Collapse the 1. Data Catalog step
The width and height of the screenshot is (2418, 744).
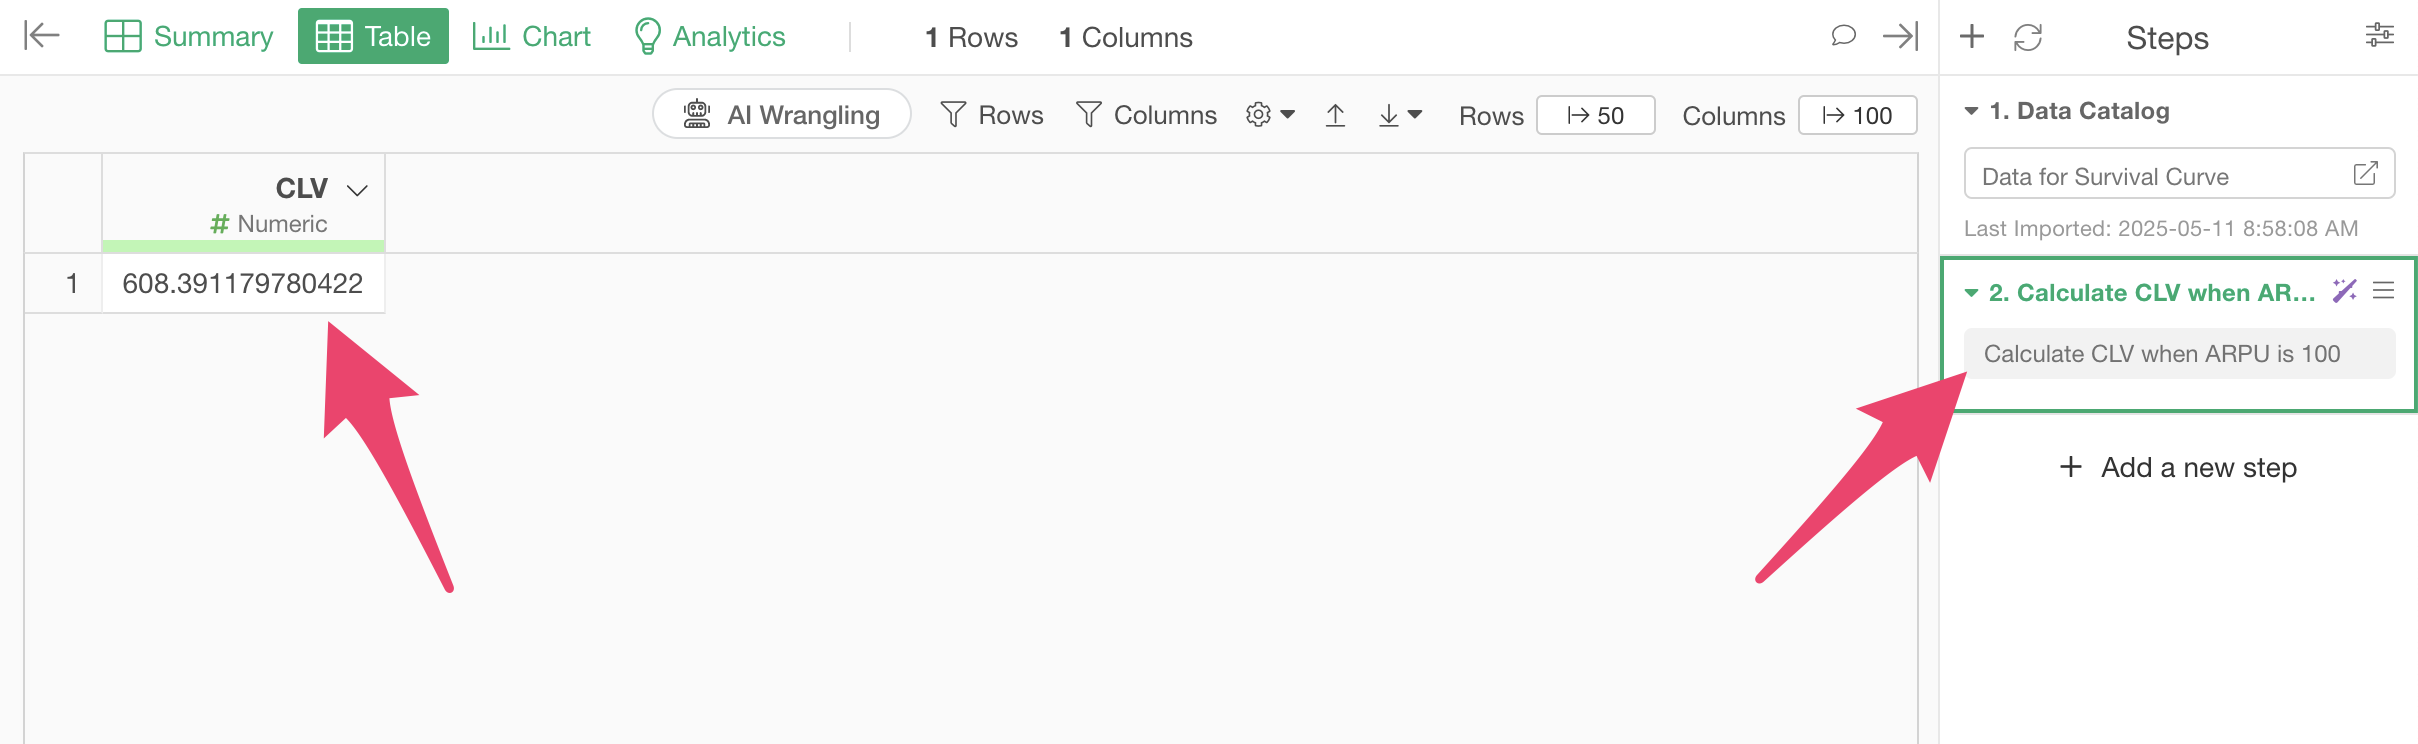1971,111
